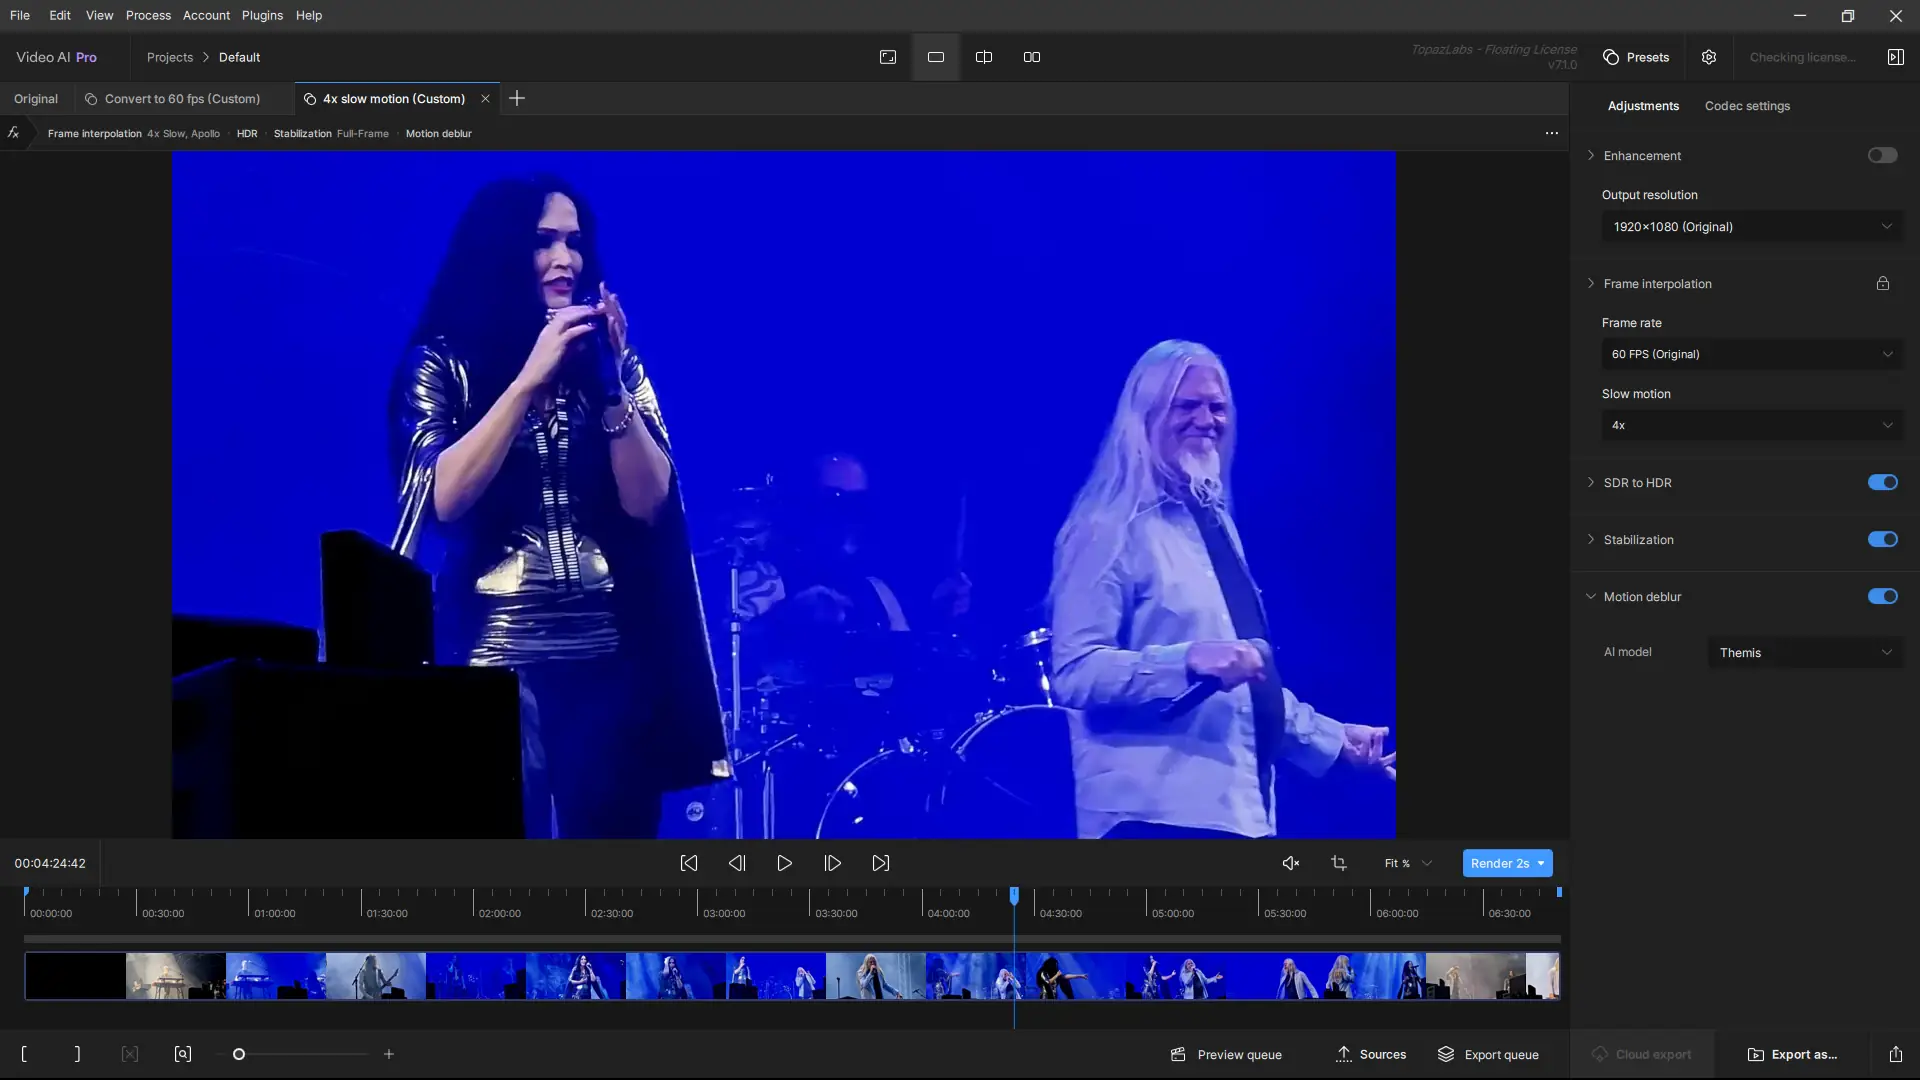Open the Themis AI model dropdown

1805,652
